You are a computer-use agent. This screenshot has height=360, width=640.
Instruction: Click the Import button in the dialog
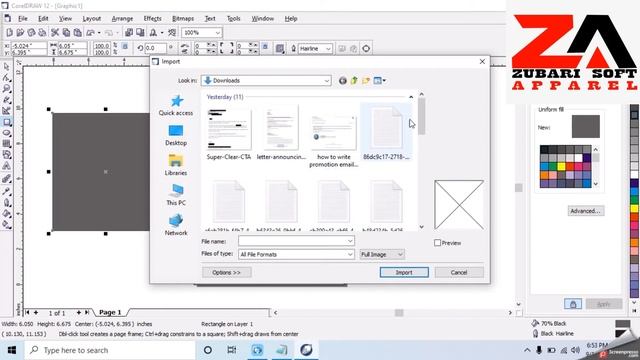[404, 272]
